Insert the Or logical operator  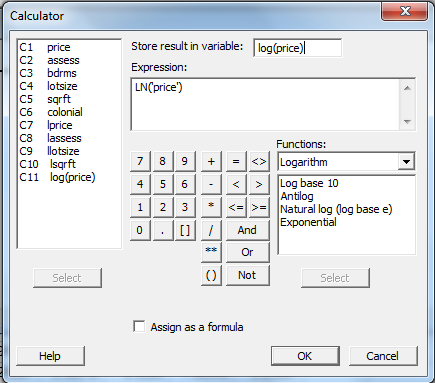tap(248, 252)
